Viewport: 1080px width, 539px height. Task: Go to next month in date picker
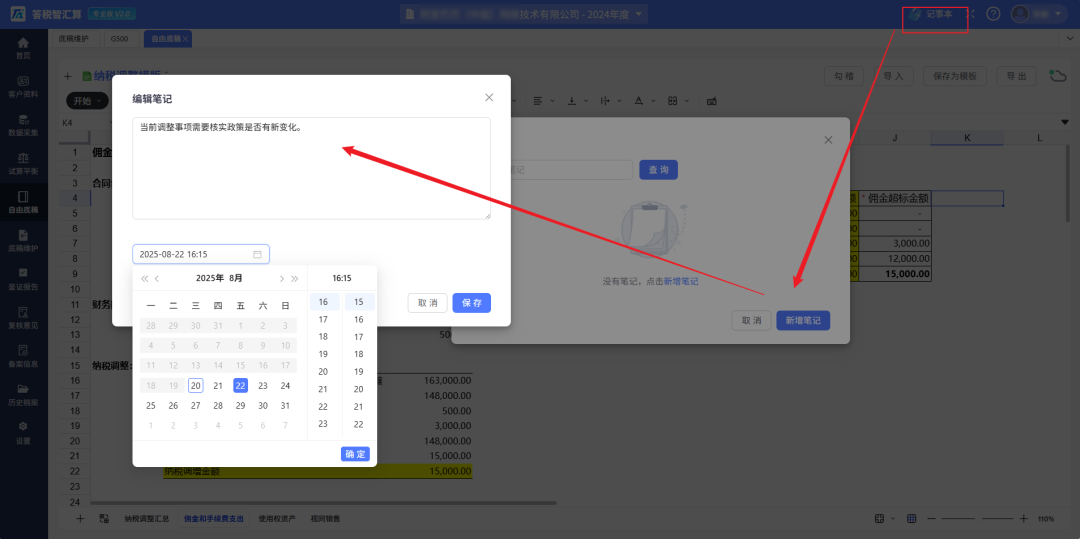[x=281, y=279]
